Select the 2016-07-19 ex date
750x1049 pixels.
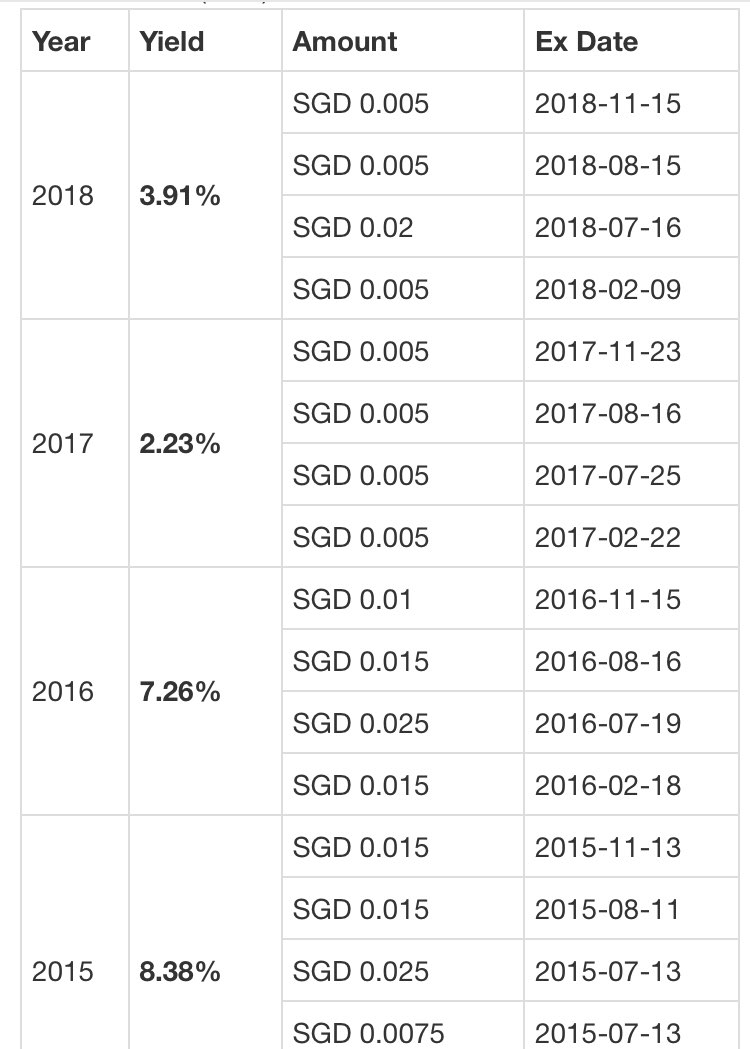tap(608, 724)
